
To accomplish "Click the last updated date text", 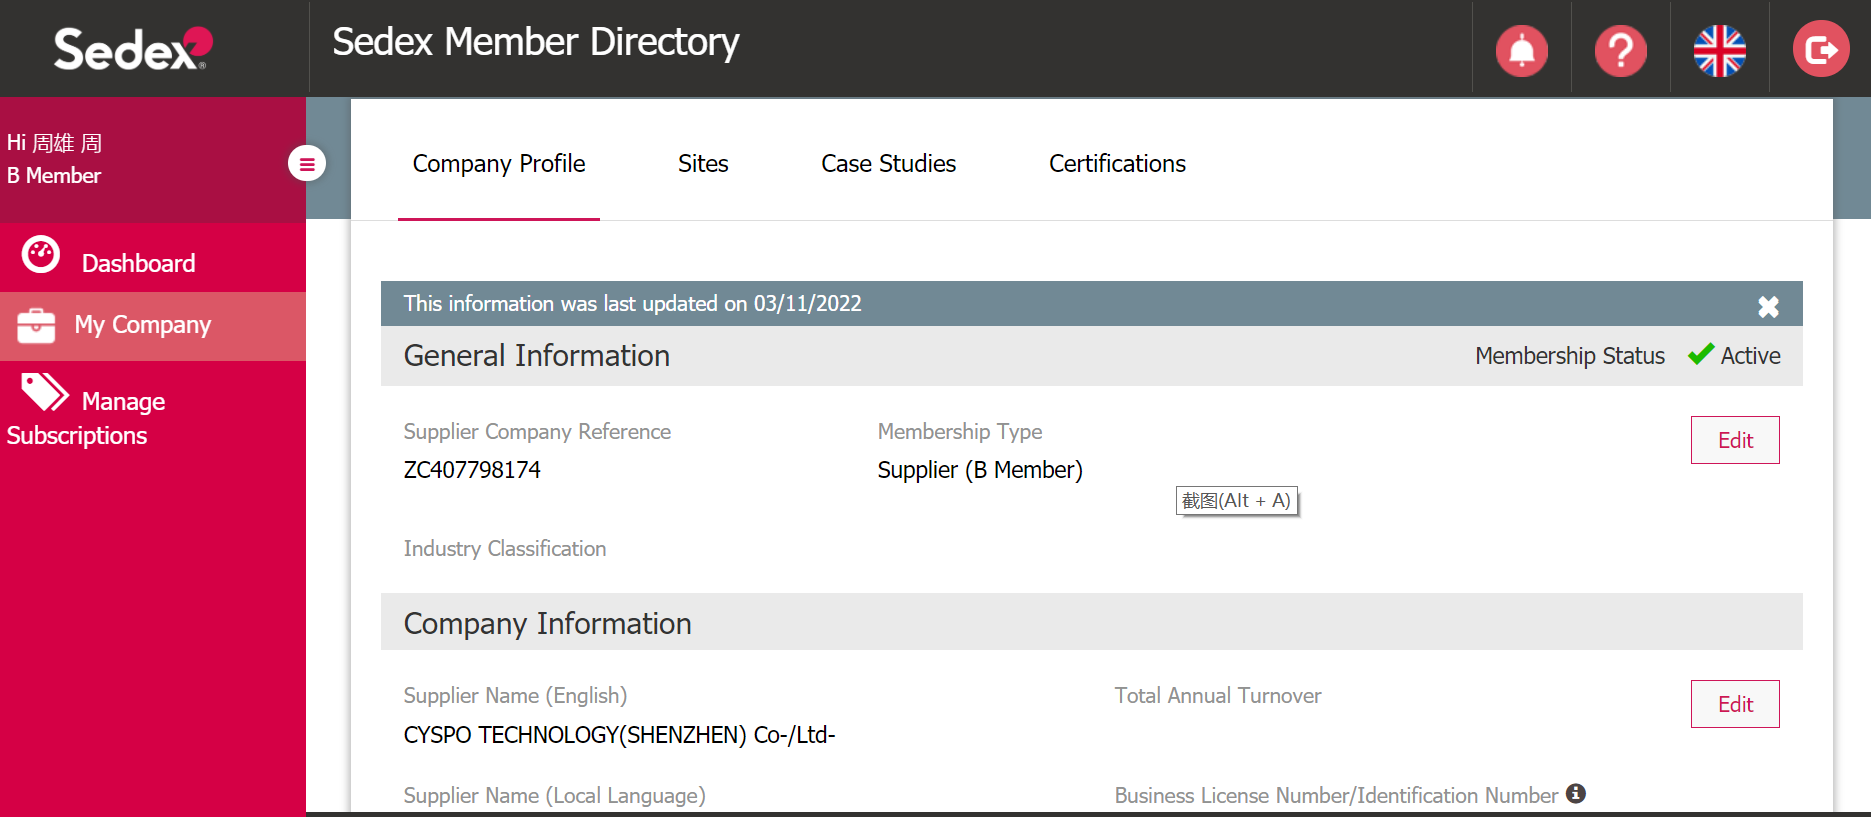I will pos(632,304).
